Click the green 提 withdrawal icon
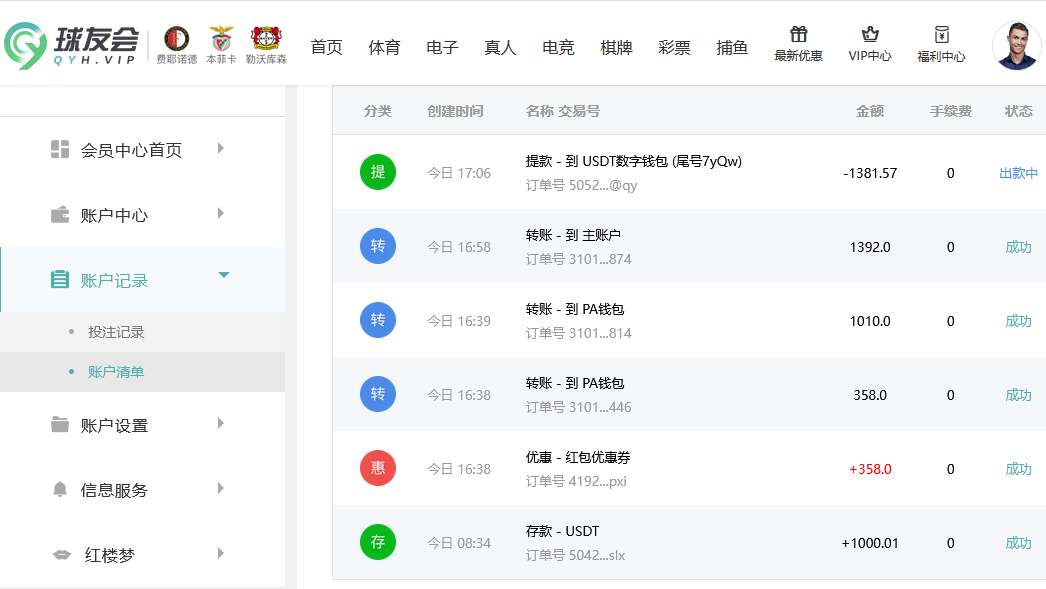Viewport: 1046px width, 589px height. click(x=378, y=173)
